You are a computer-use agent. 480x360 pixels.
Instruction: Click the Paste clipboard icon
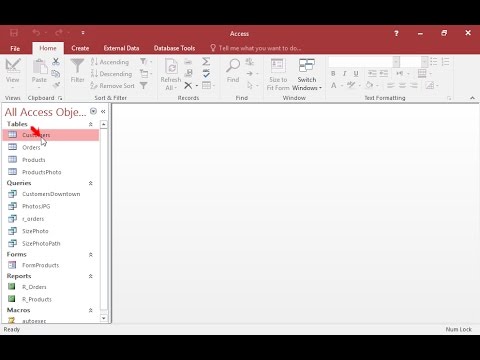click(x=39, y=67)
